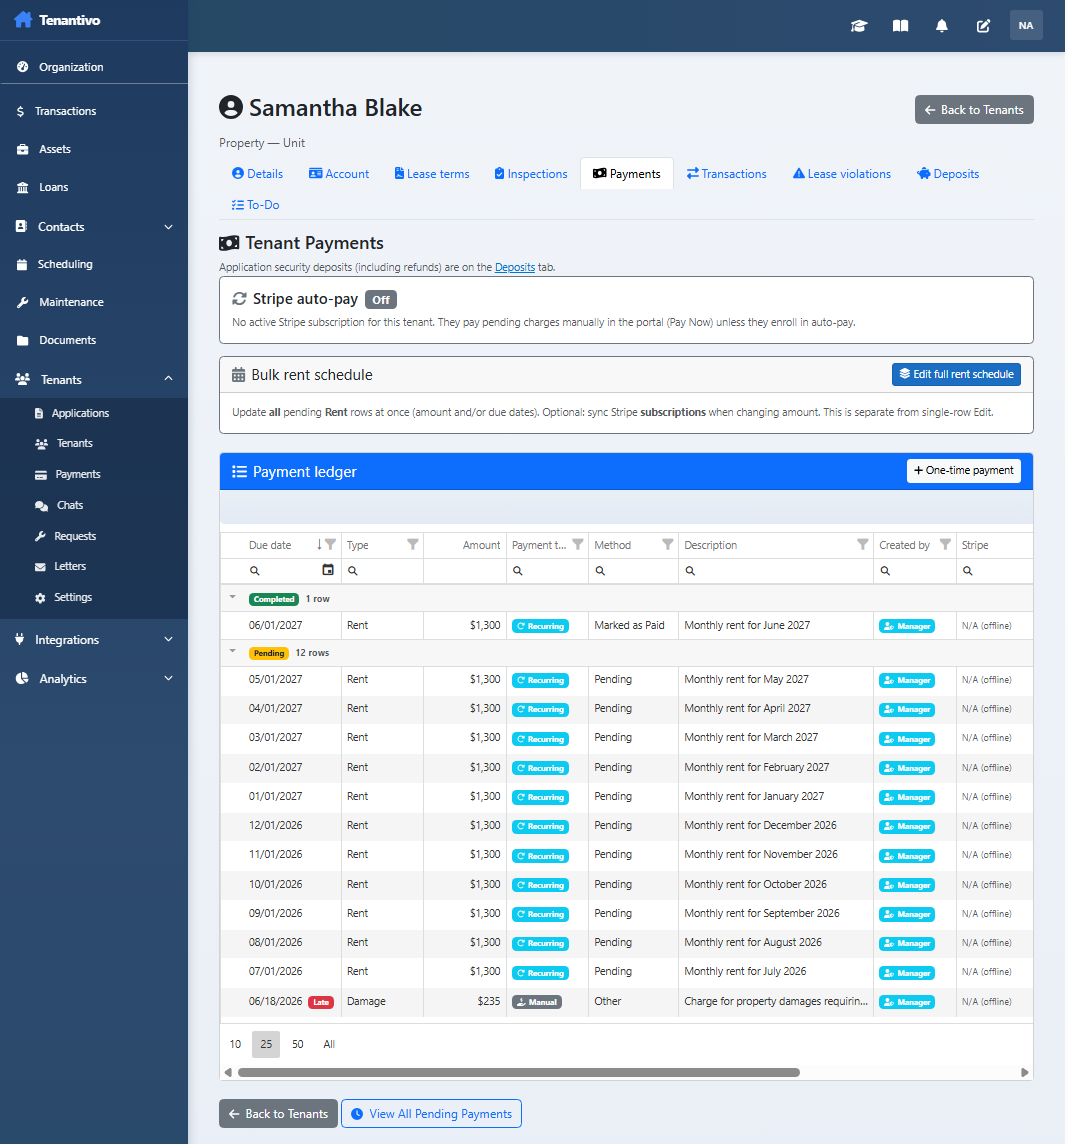Open the Due date calendar picker
The width and height of the screenshot is (1068, 1144).
click(x=328, y=570)
